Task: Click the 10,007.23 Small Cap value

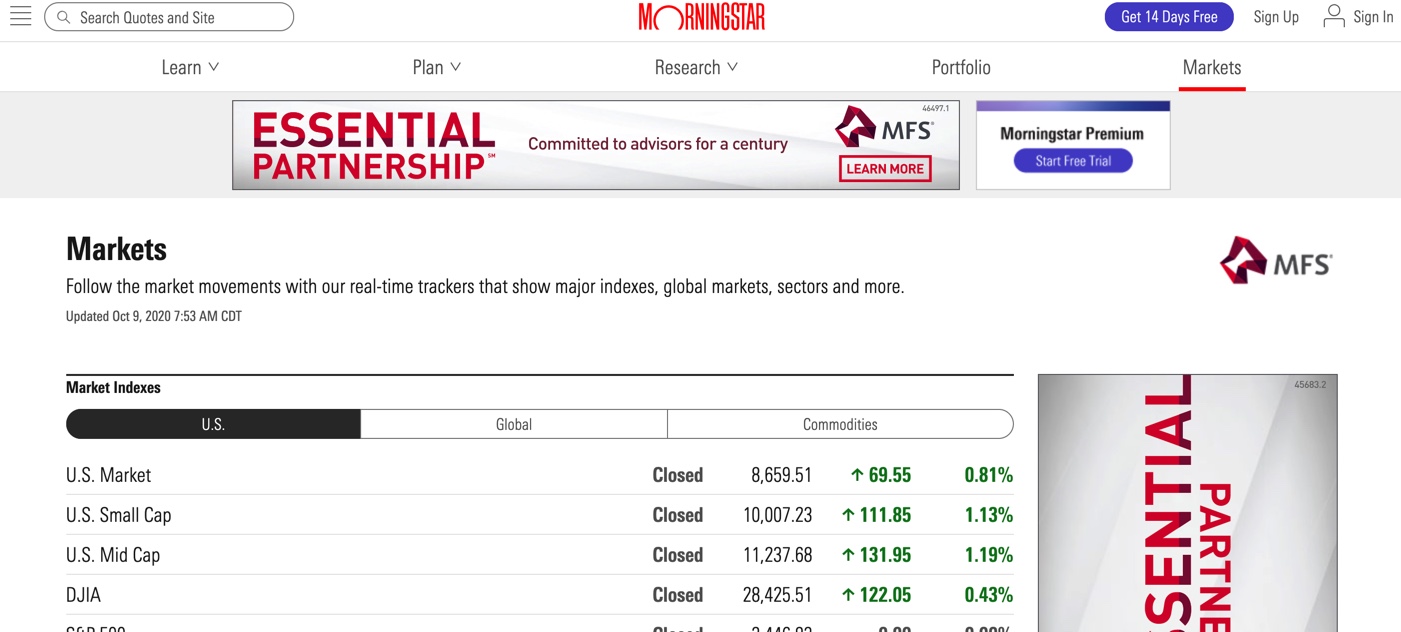Action: [778, 515]
